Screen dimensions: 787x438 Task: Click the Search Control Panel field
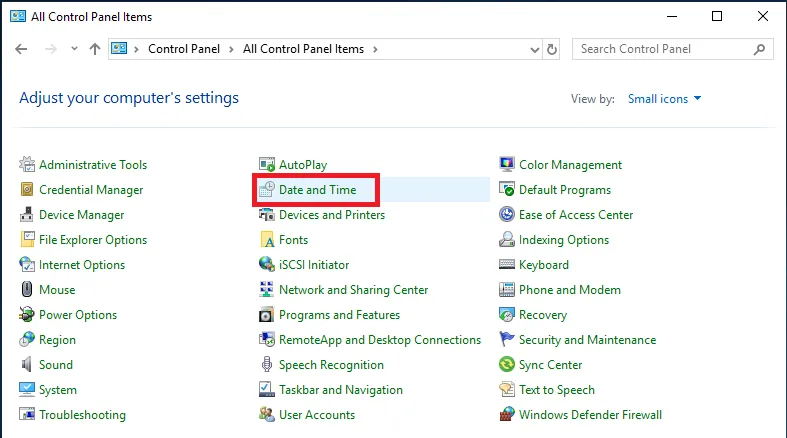point(673,49)
